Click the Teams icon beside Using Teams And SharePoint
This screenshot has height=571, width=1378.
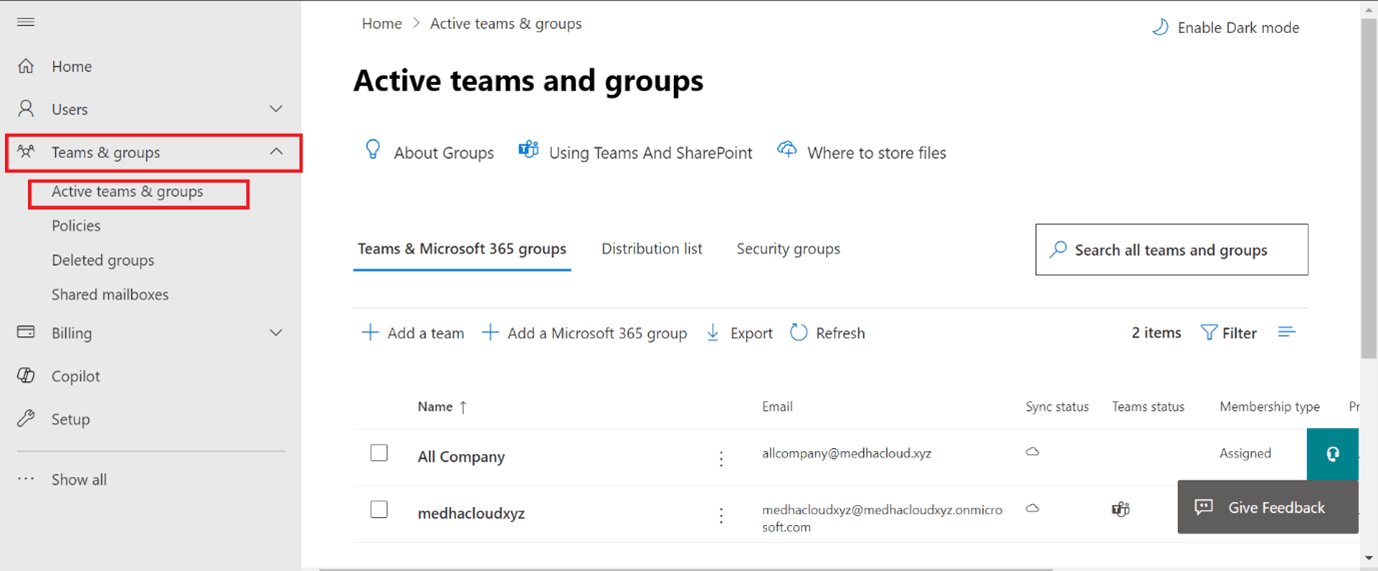click(528, 150)
